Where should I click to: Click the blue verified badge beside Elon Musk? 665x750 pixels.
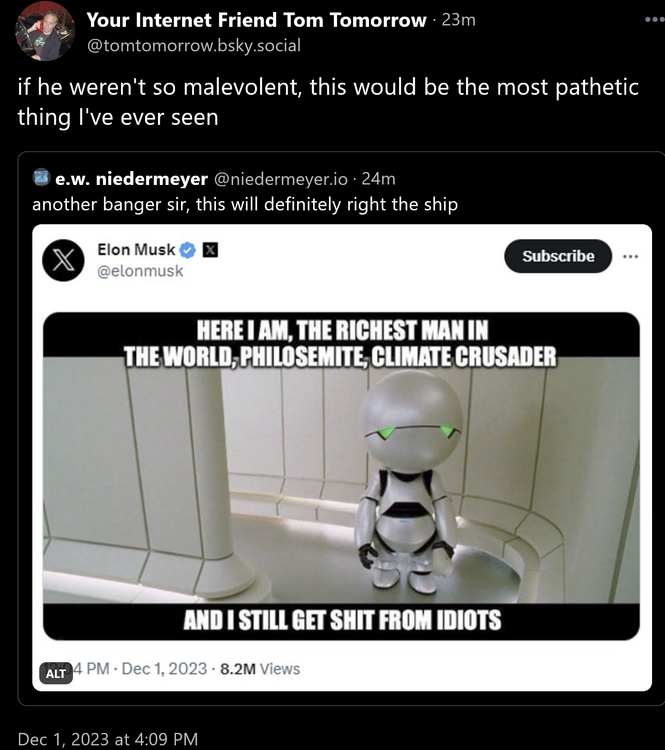pyautogui.click(x=188, y=250)
